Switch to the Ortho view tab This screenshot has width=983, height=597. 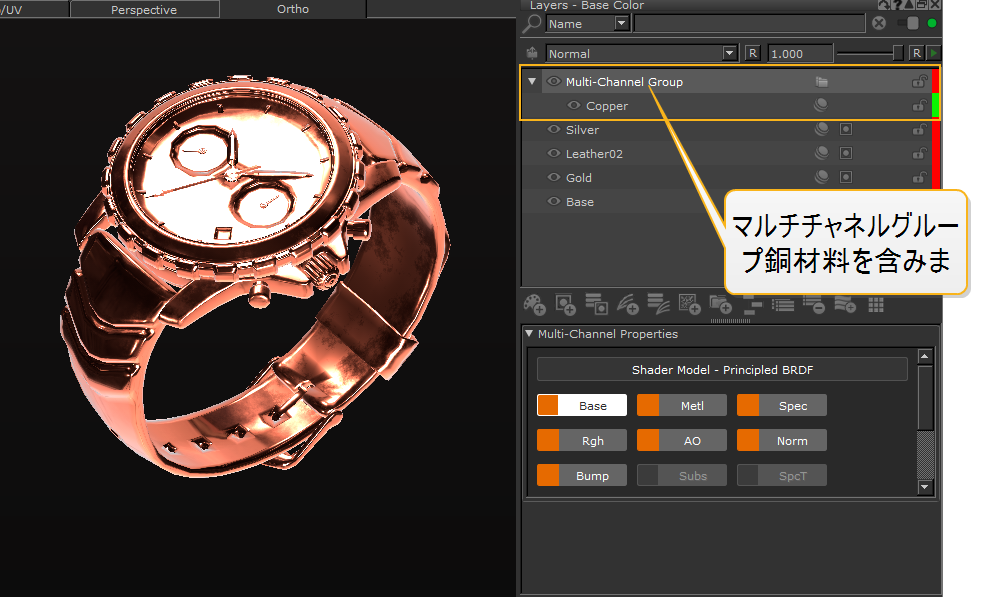click(x=292, y=9)
